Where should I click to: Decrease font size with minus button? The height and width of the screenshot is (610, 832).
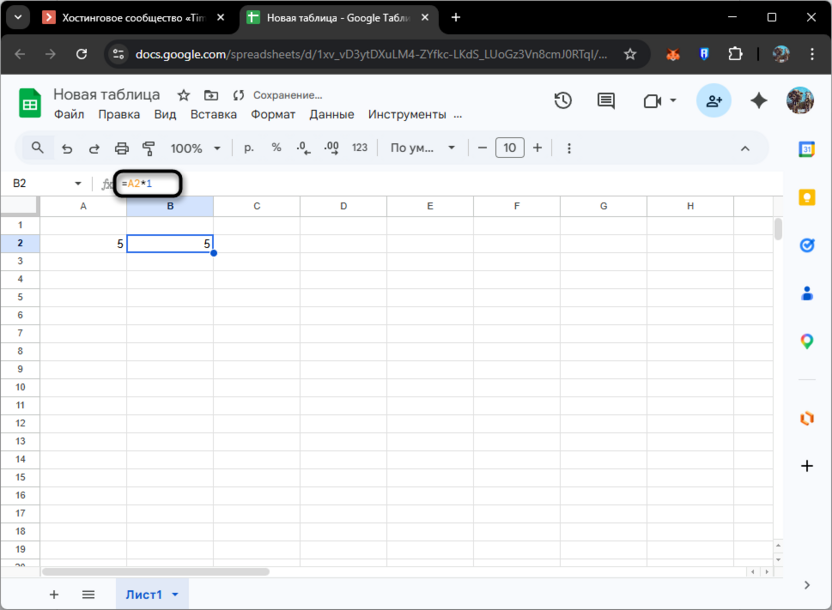pyautogui.click(x=482, y=148)
